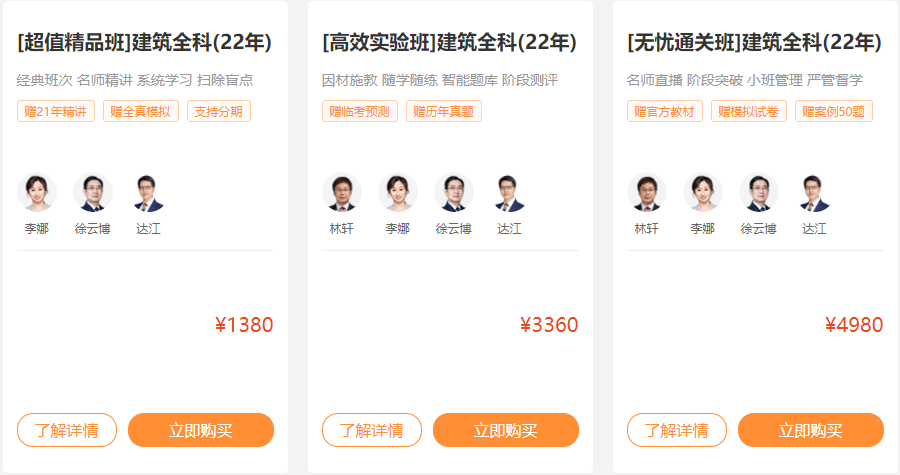Click 林轩 avatar in 无忧通关班 card
Screen dimensions: 900x475
coord(647,192)
